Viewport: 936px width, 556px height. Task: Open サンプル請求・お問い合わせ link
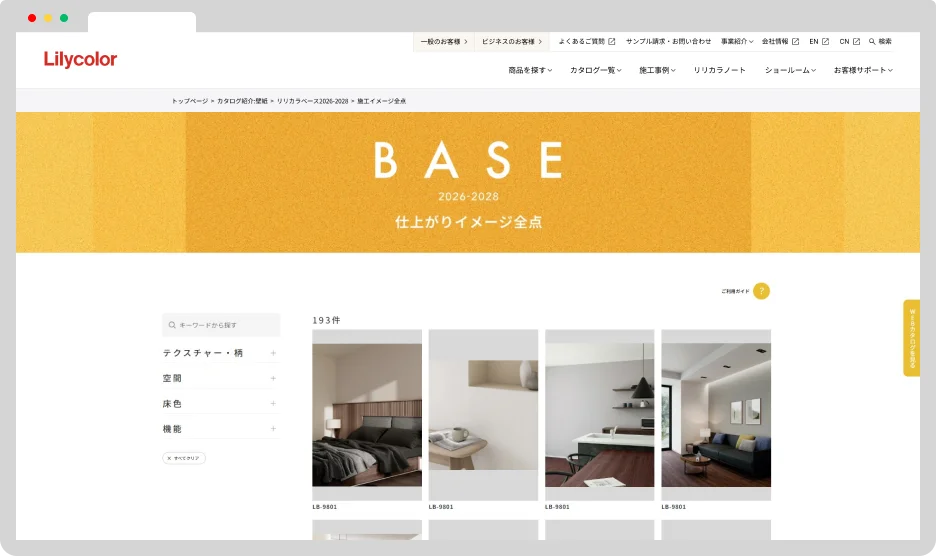click(x=668, y=41)
